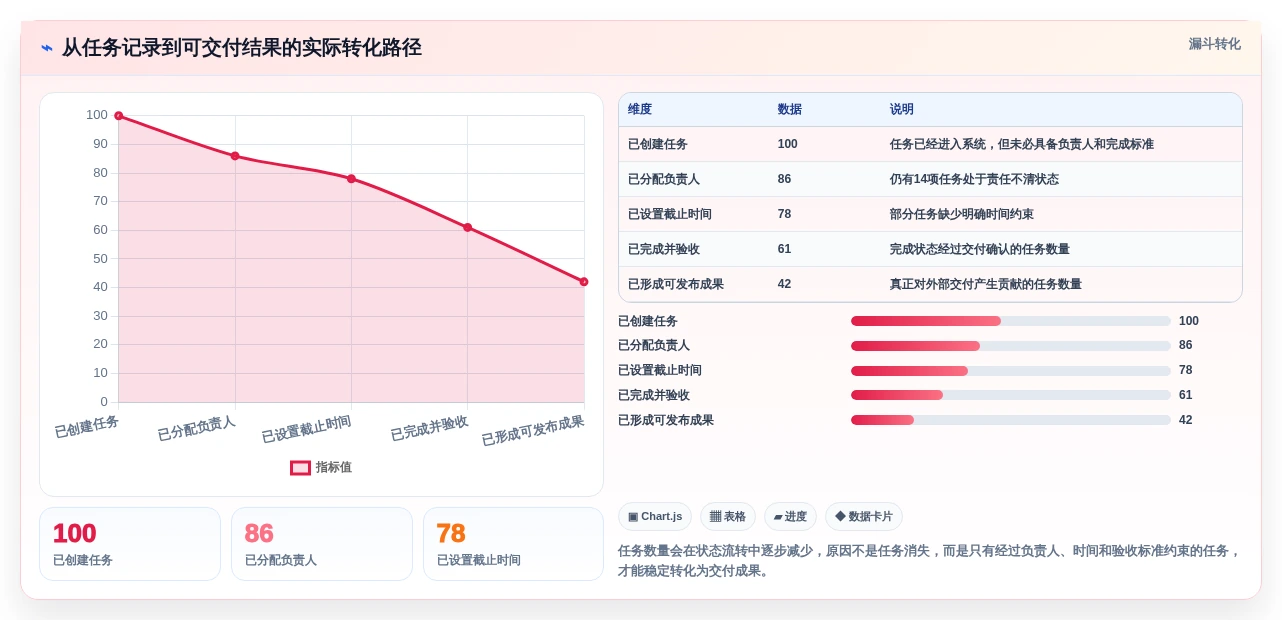Click the lightning icon beside the title
This screenshot has width=1282, height=620.
47,48
